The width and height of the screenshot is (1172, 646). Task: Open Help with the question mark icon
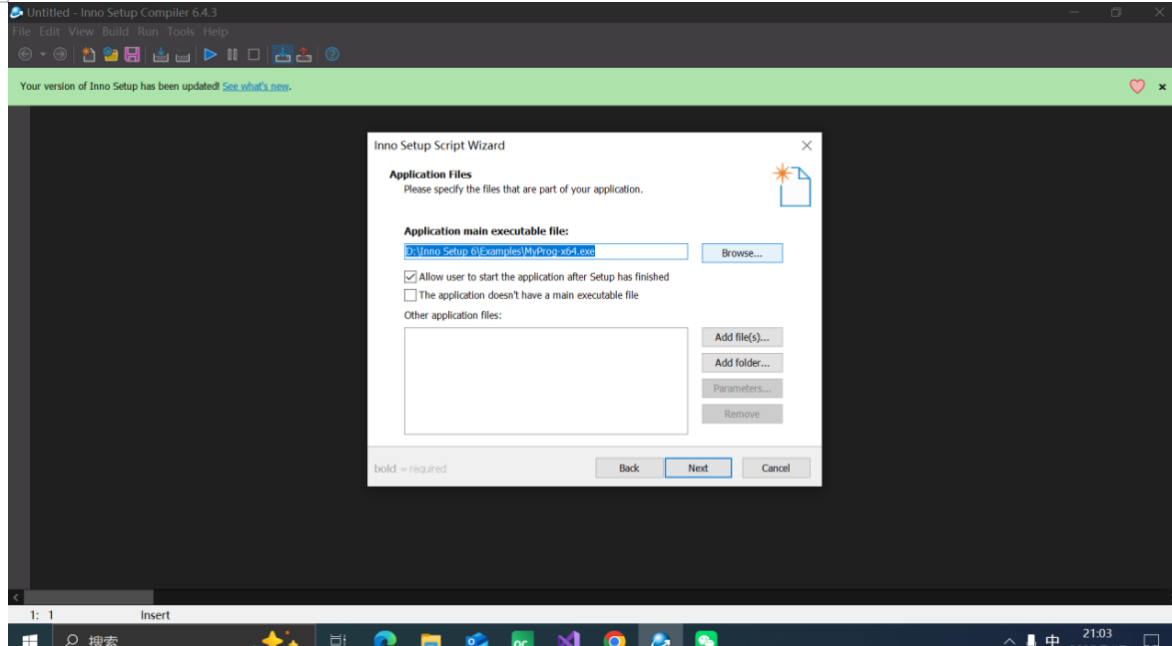pyautogui.click(x=333, y=55)
